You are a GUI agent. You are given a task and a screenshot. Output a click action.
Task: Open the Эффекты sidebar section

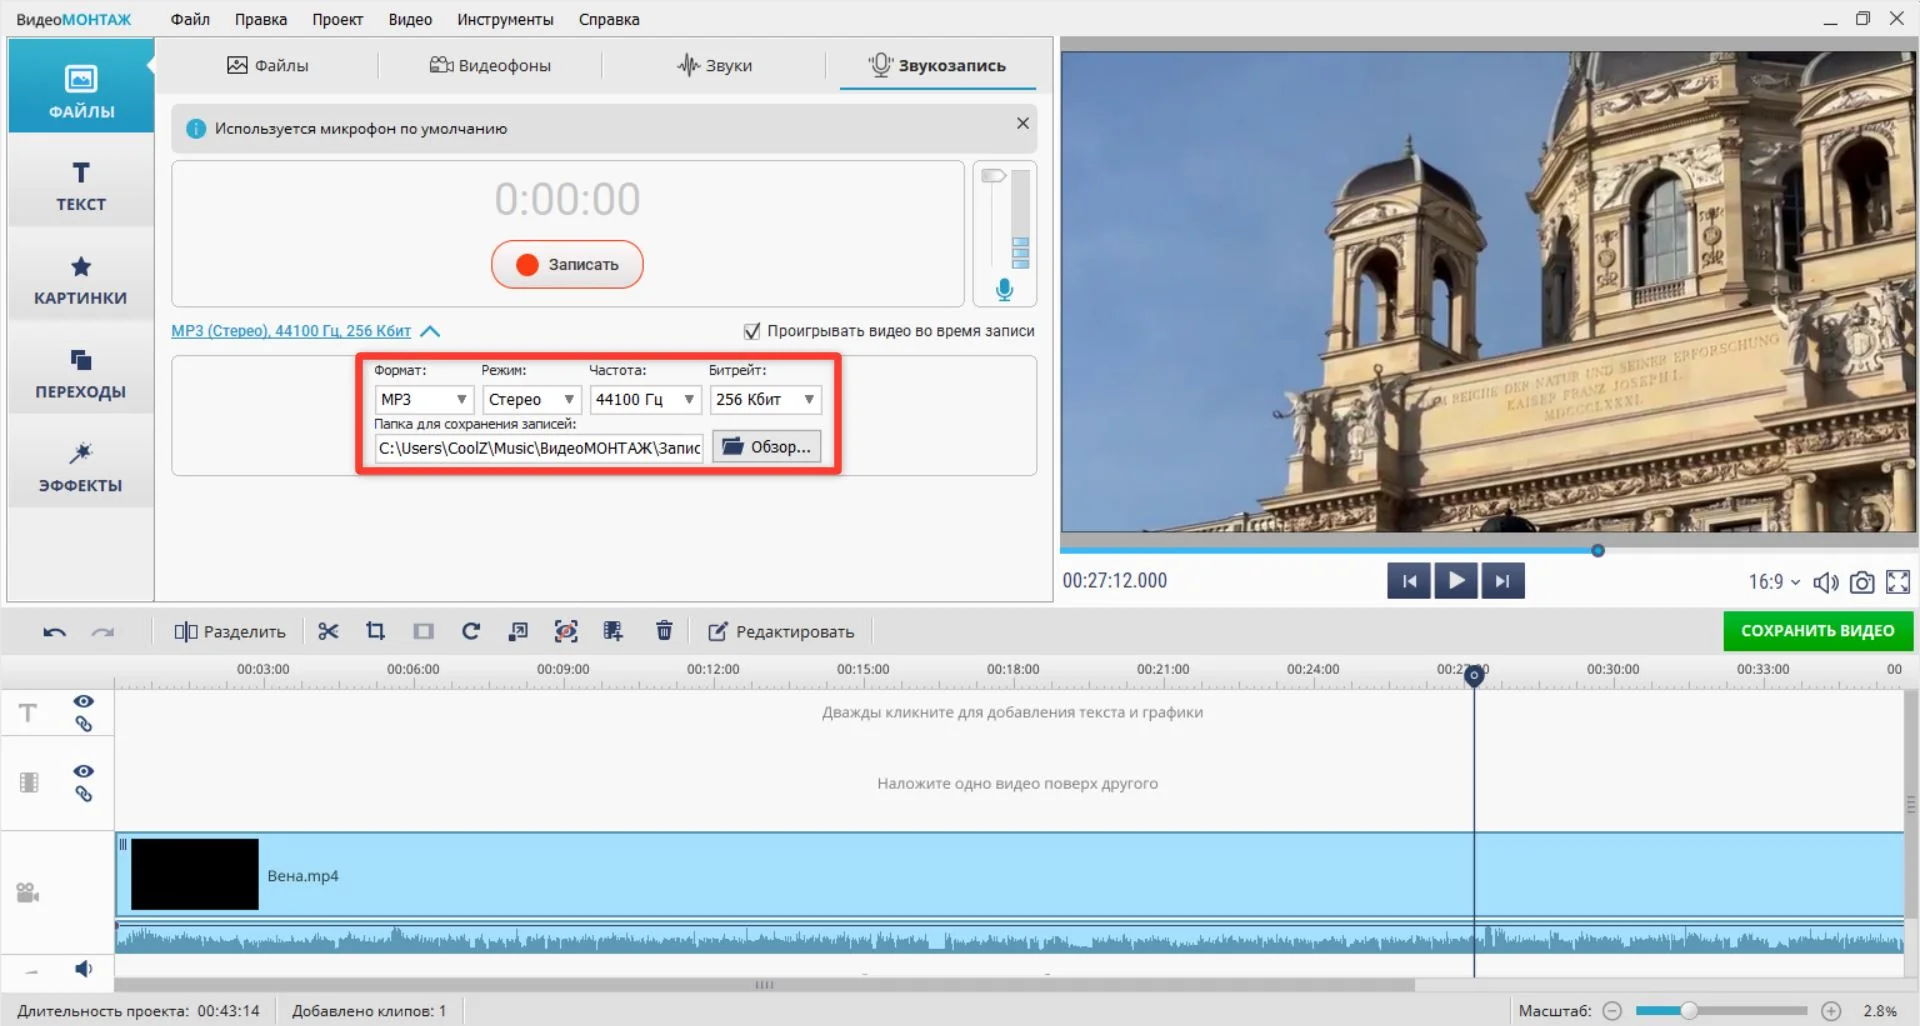coord(81,467)
